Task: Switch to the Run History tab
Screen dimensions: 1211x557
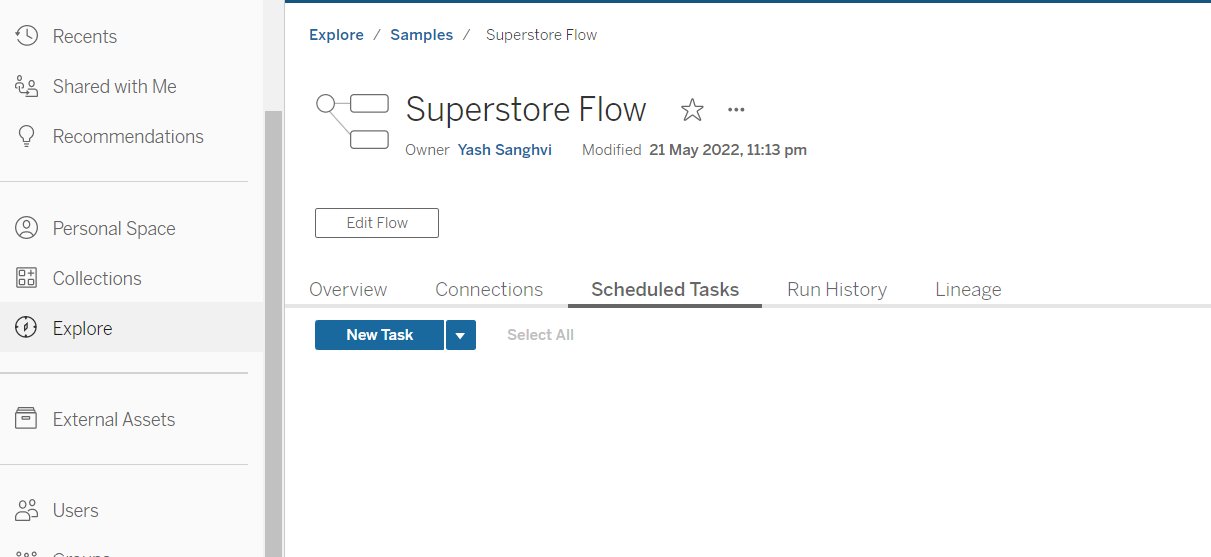Action: [x=837, y=290]
